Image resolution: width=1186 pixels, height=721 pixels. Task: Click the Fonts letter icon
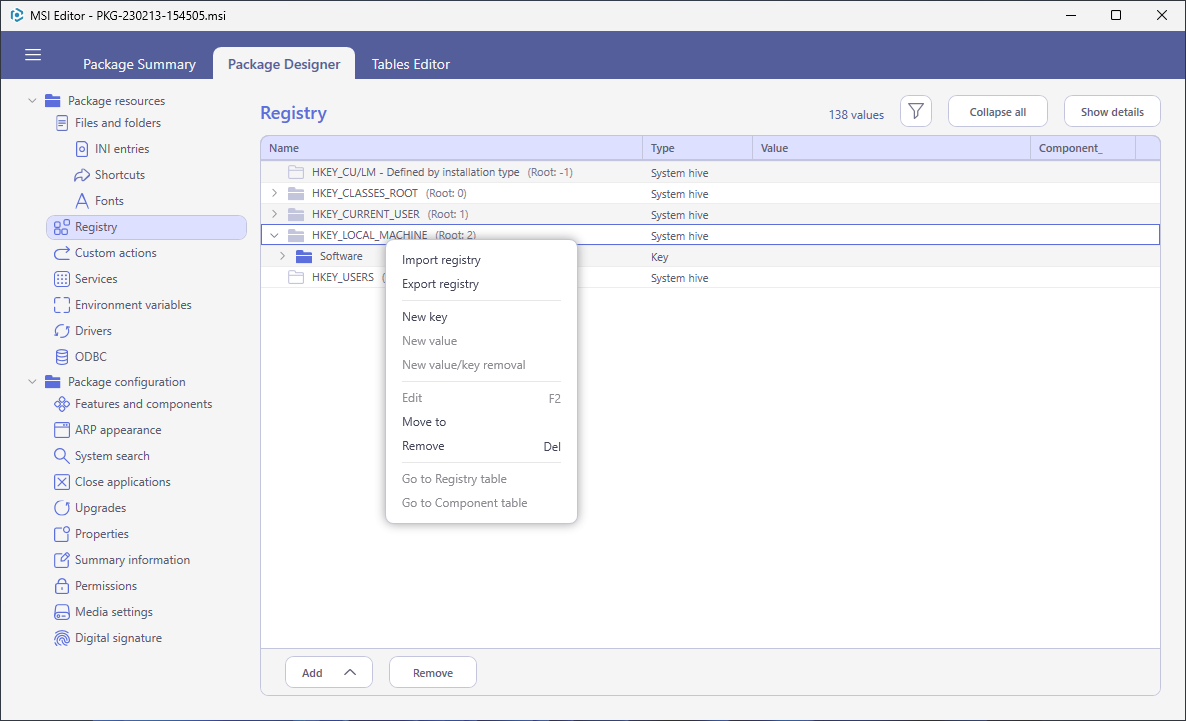(x=82, y=200)
